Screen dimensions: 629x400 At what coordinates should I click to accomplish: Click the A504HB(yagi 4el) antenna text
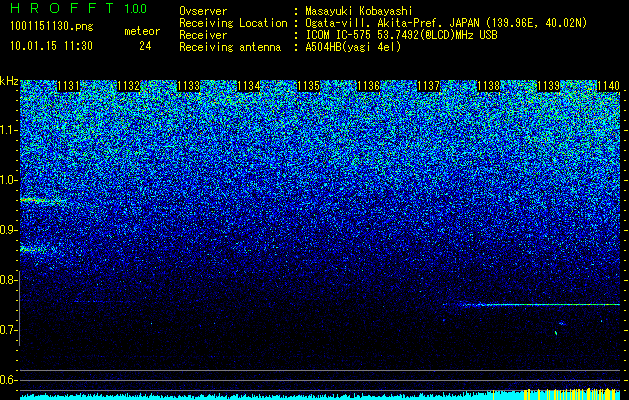pos(353,47)
